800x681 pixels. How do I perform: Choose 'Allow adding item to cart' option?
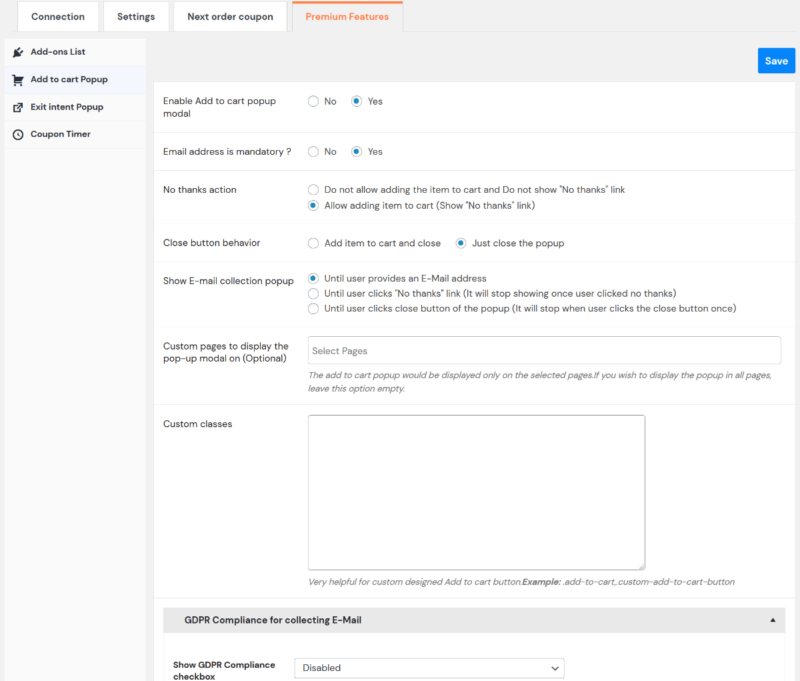point(313,206)
